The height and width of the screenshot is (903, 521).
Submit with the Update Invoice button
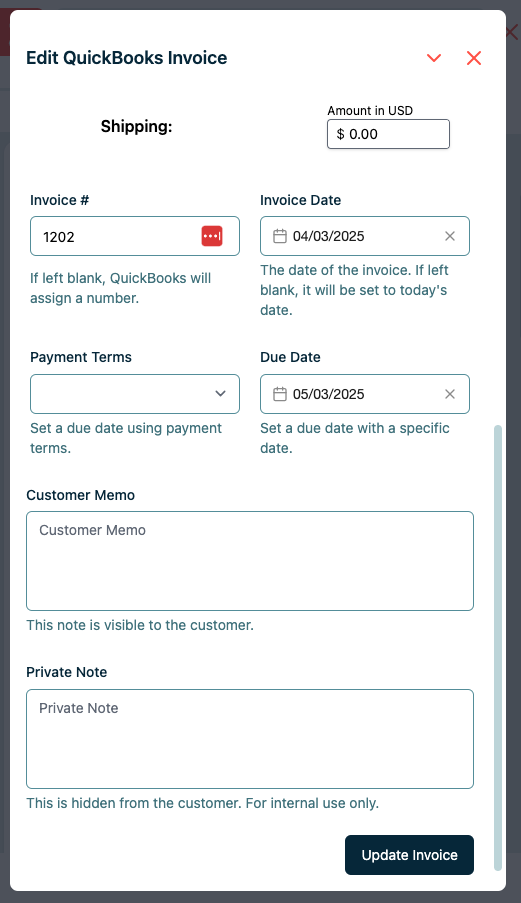pyautogui.click(x=409, y=855)
